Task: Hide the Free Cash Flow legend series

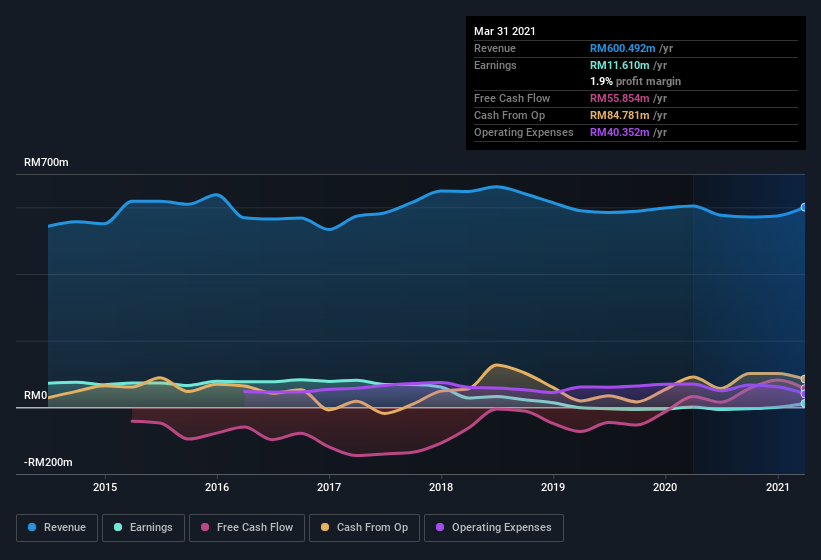Action: [x=247, y=527]
